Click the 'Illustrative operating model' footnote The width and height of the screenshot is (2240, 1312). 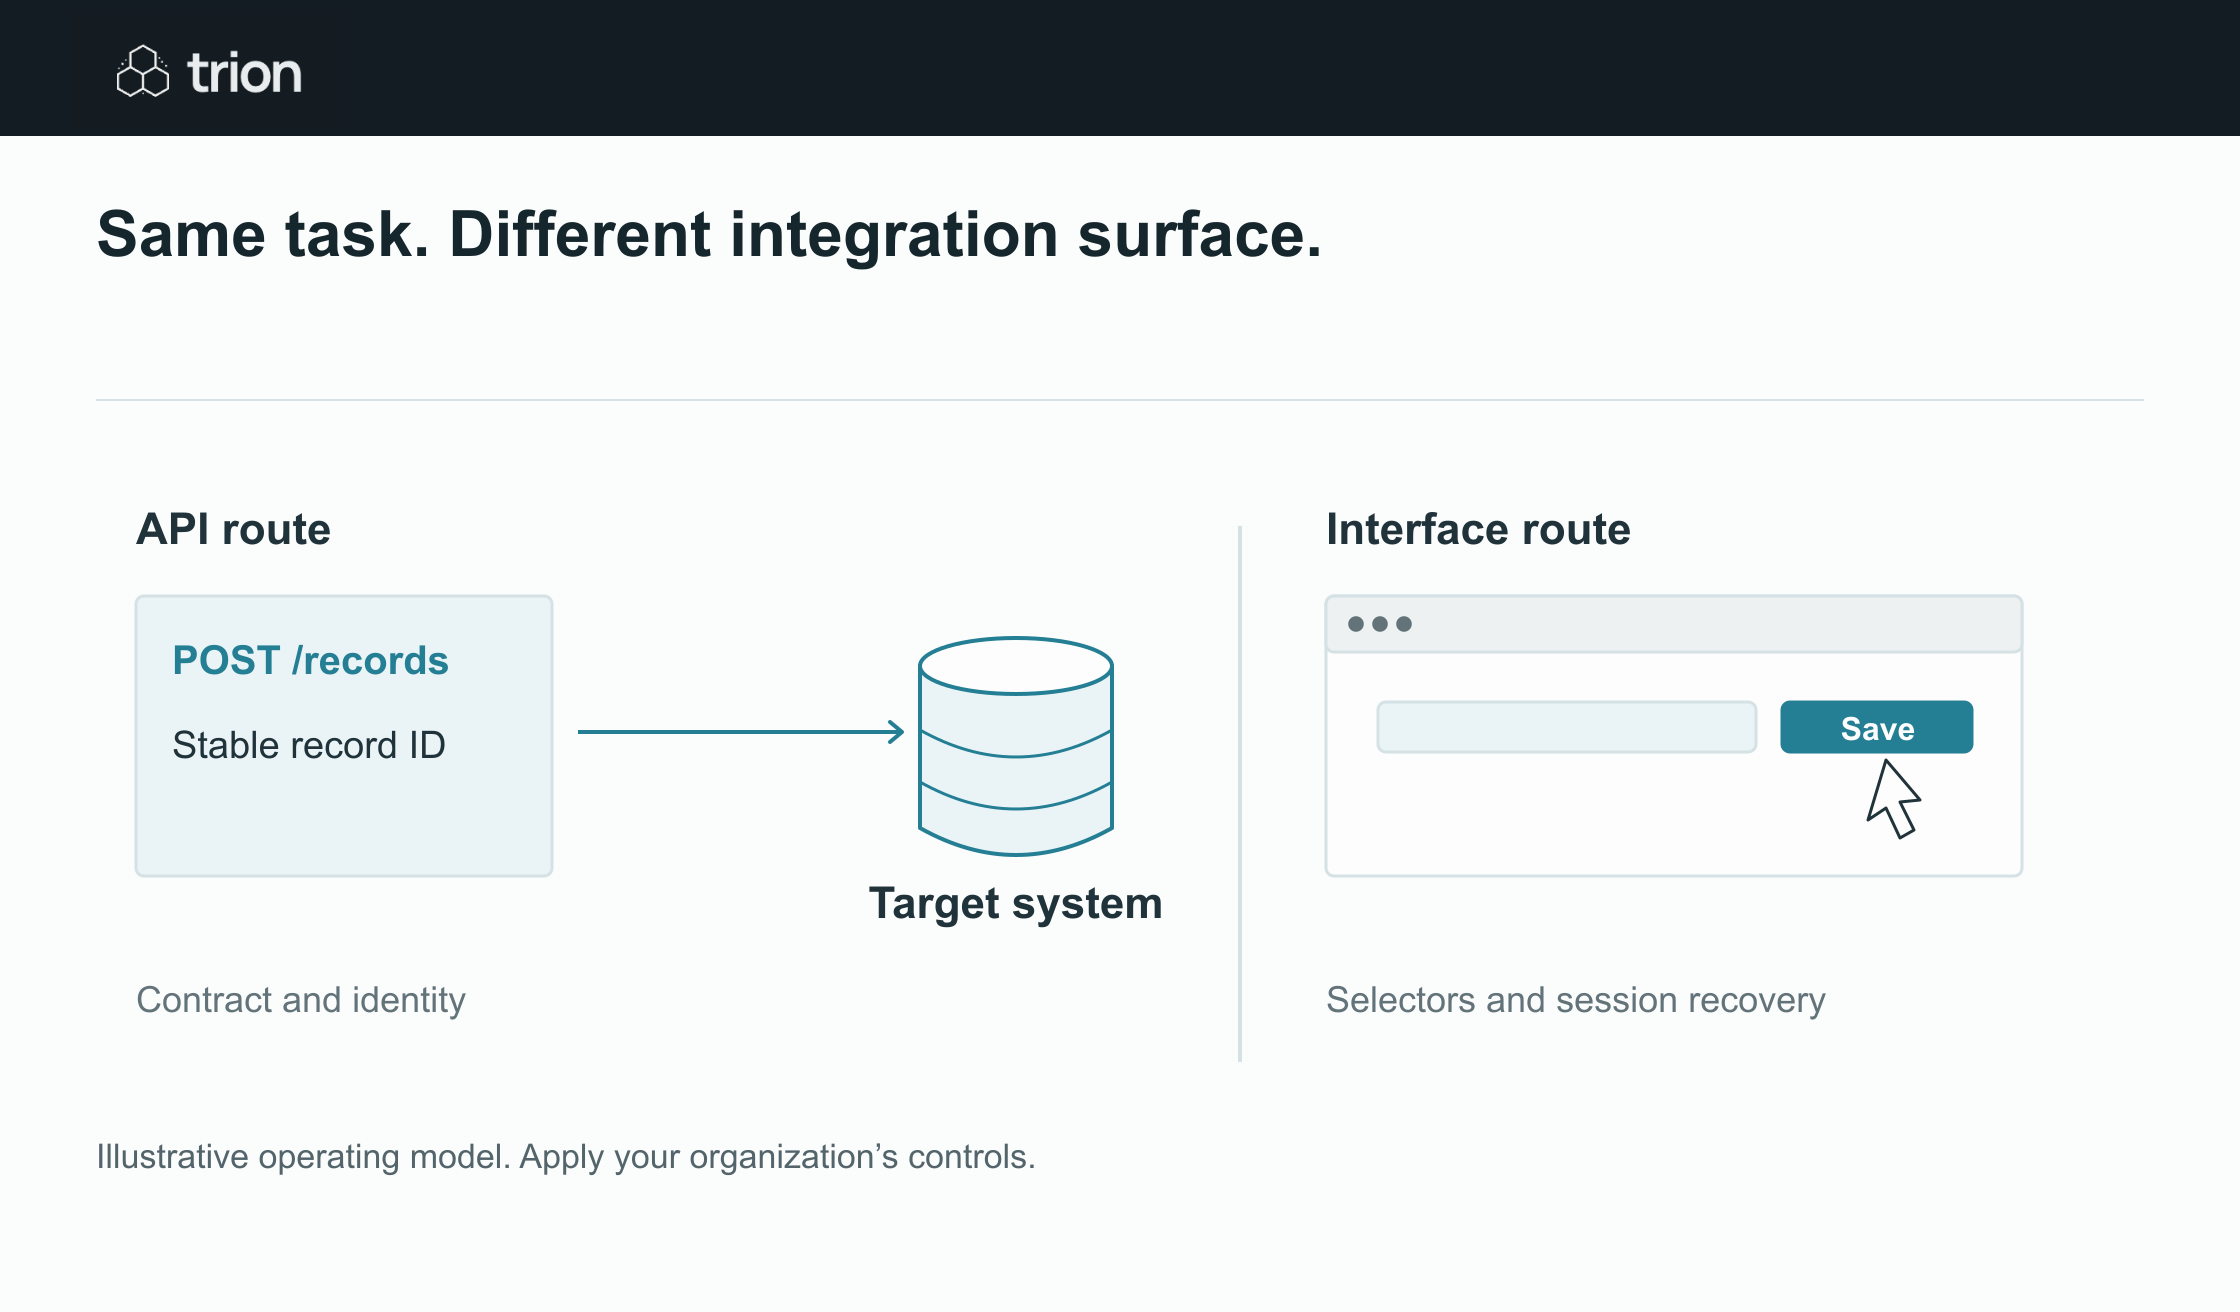click(x=566, y=1157)
